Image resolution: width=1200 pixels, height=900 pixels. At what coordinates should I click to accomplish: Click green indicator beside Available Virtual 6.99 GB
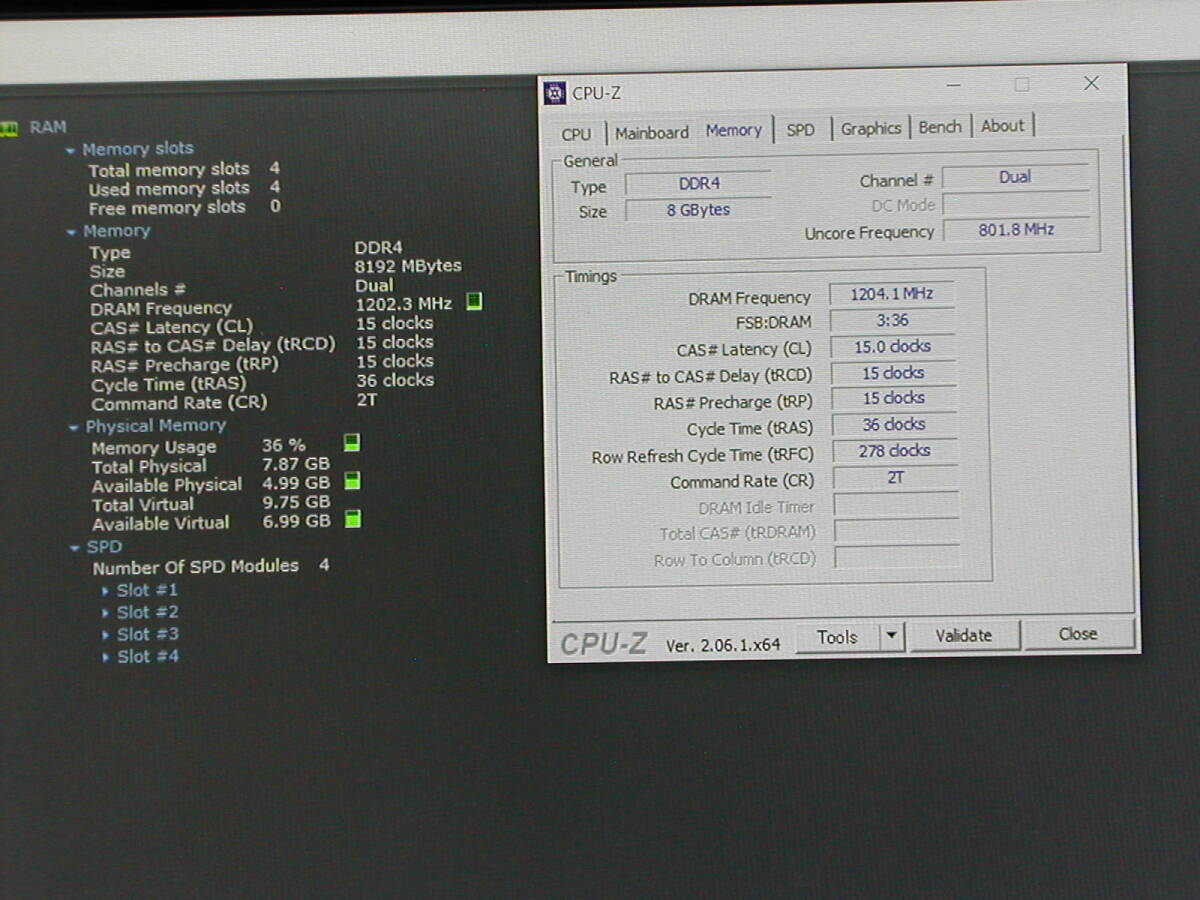352,519
